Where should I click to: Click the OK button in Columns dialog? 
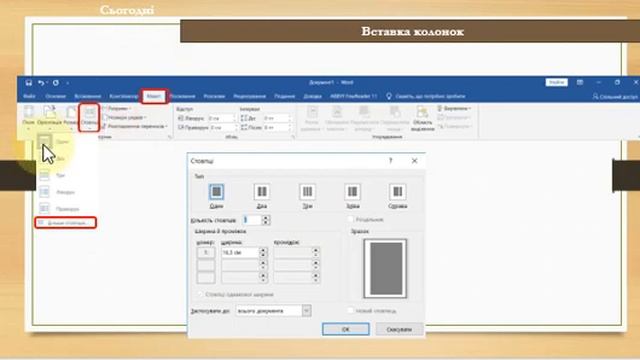346,329
